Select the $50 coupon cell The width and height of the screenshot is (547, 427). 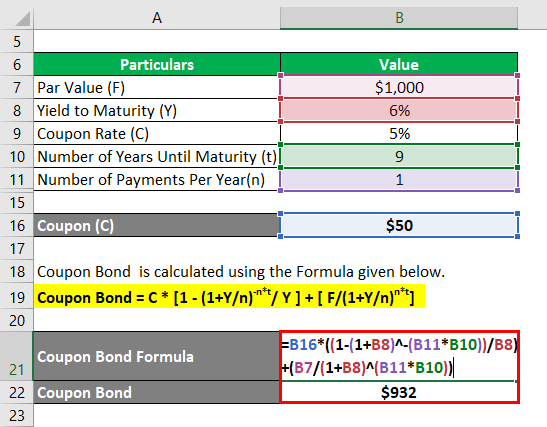399,225
